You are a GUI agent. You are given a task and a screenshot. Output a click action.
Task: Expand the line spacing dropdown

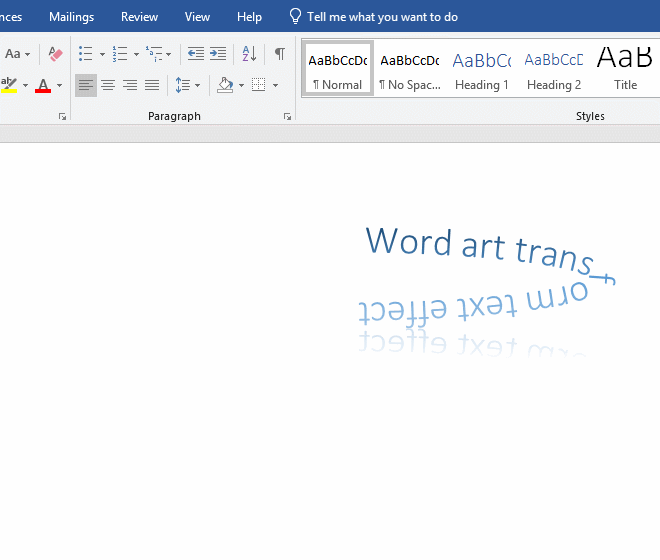tap(198, 85)
